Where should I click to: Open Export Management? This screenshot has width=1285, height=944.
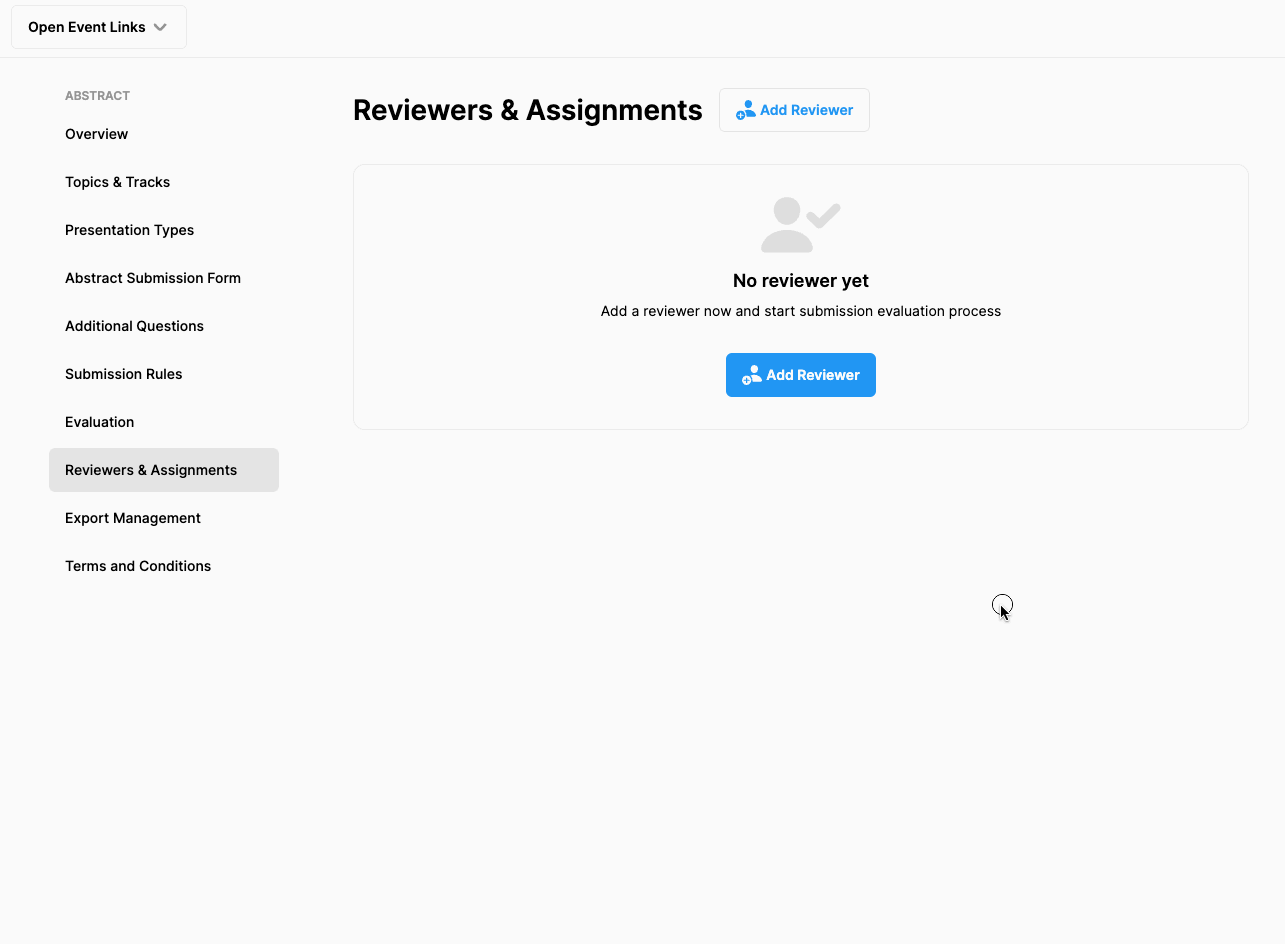point(132,518)
